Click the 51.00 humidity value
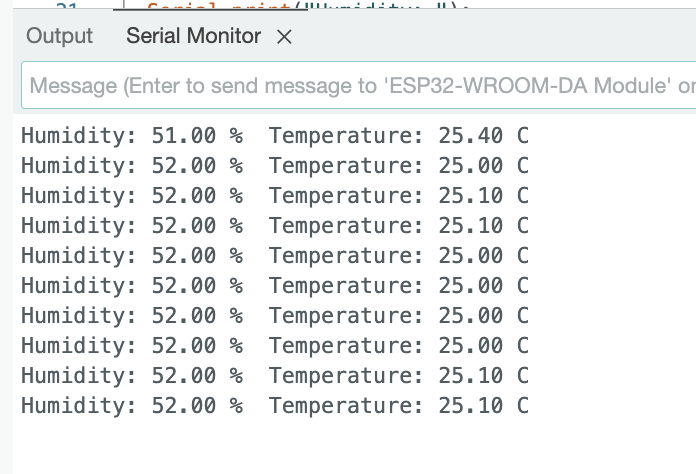The width and height of the screenshot is (696, 474). click(x=184, y=135)
